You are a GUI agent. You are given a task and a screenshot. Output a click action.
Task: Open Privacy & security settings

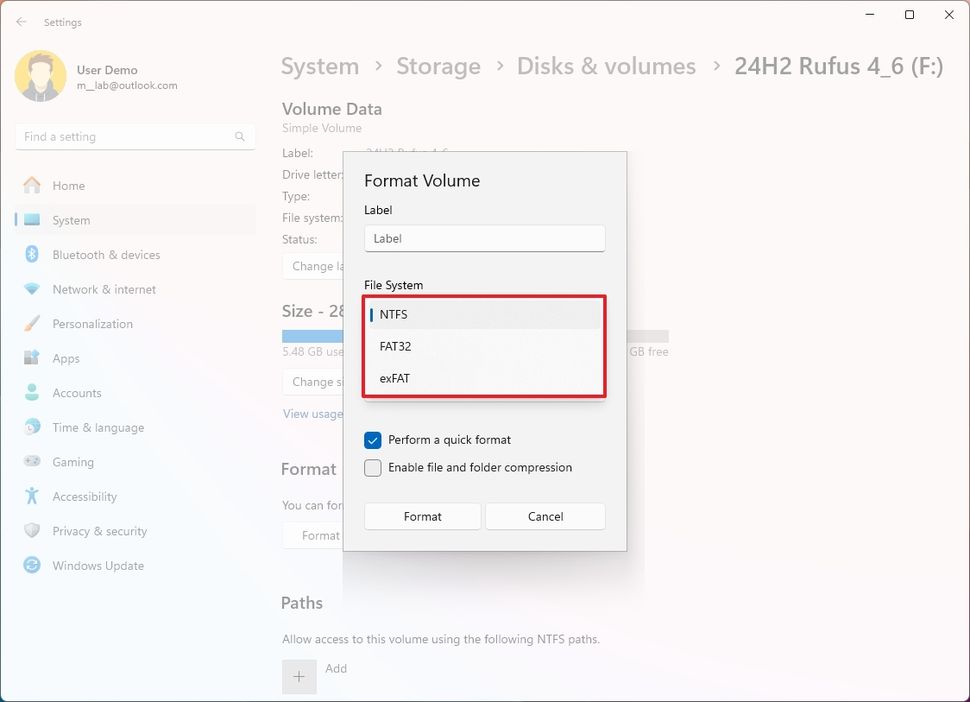pyautogui.click(x=100, y=530)
